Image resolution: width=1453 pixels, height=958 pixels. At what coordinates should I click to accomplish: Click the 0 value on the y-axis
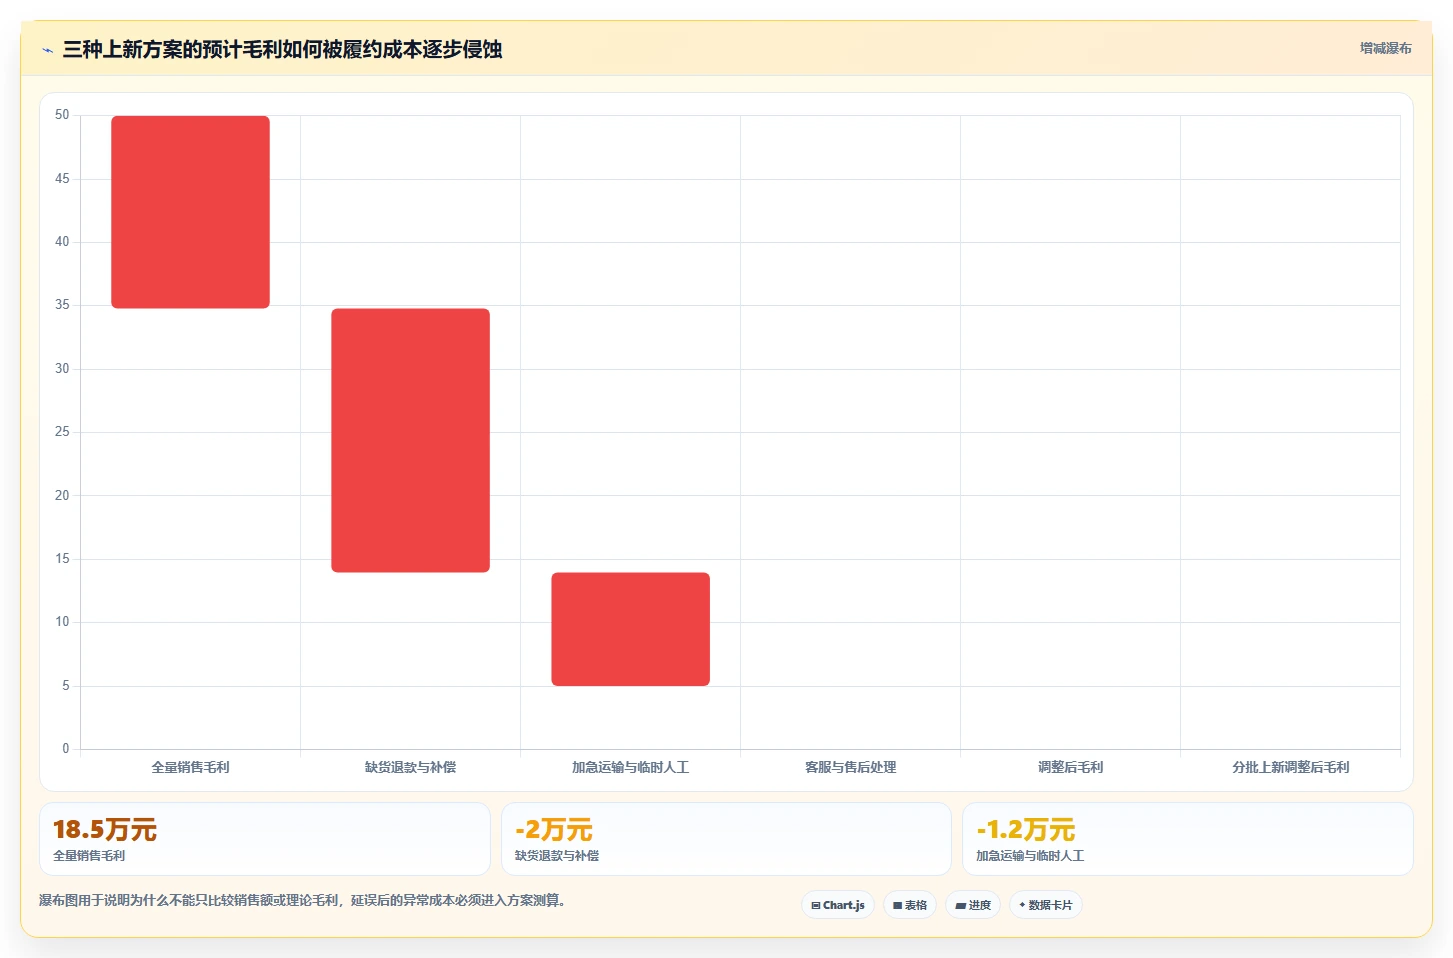point(66,749)
